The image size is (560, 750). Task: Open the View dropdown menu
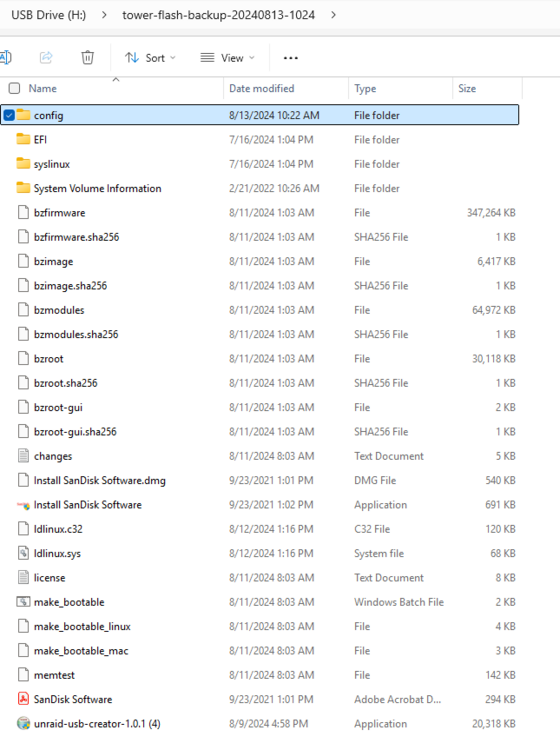click(x=227, y=58)
